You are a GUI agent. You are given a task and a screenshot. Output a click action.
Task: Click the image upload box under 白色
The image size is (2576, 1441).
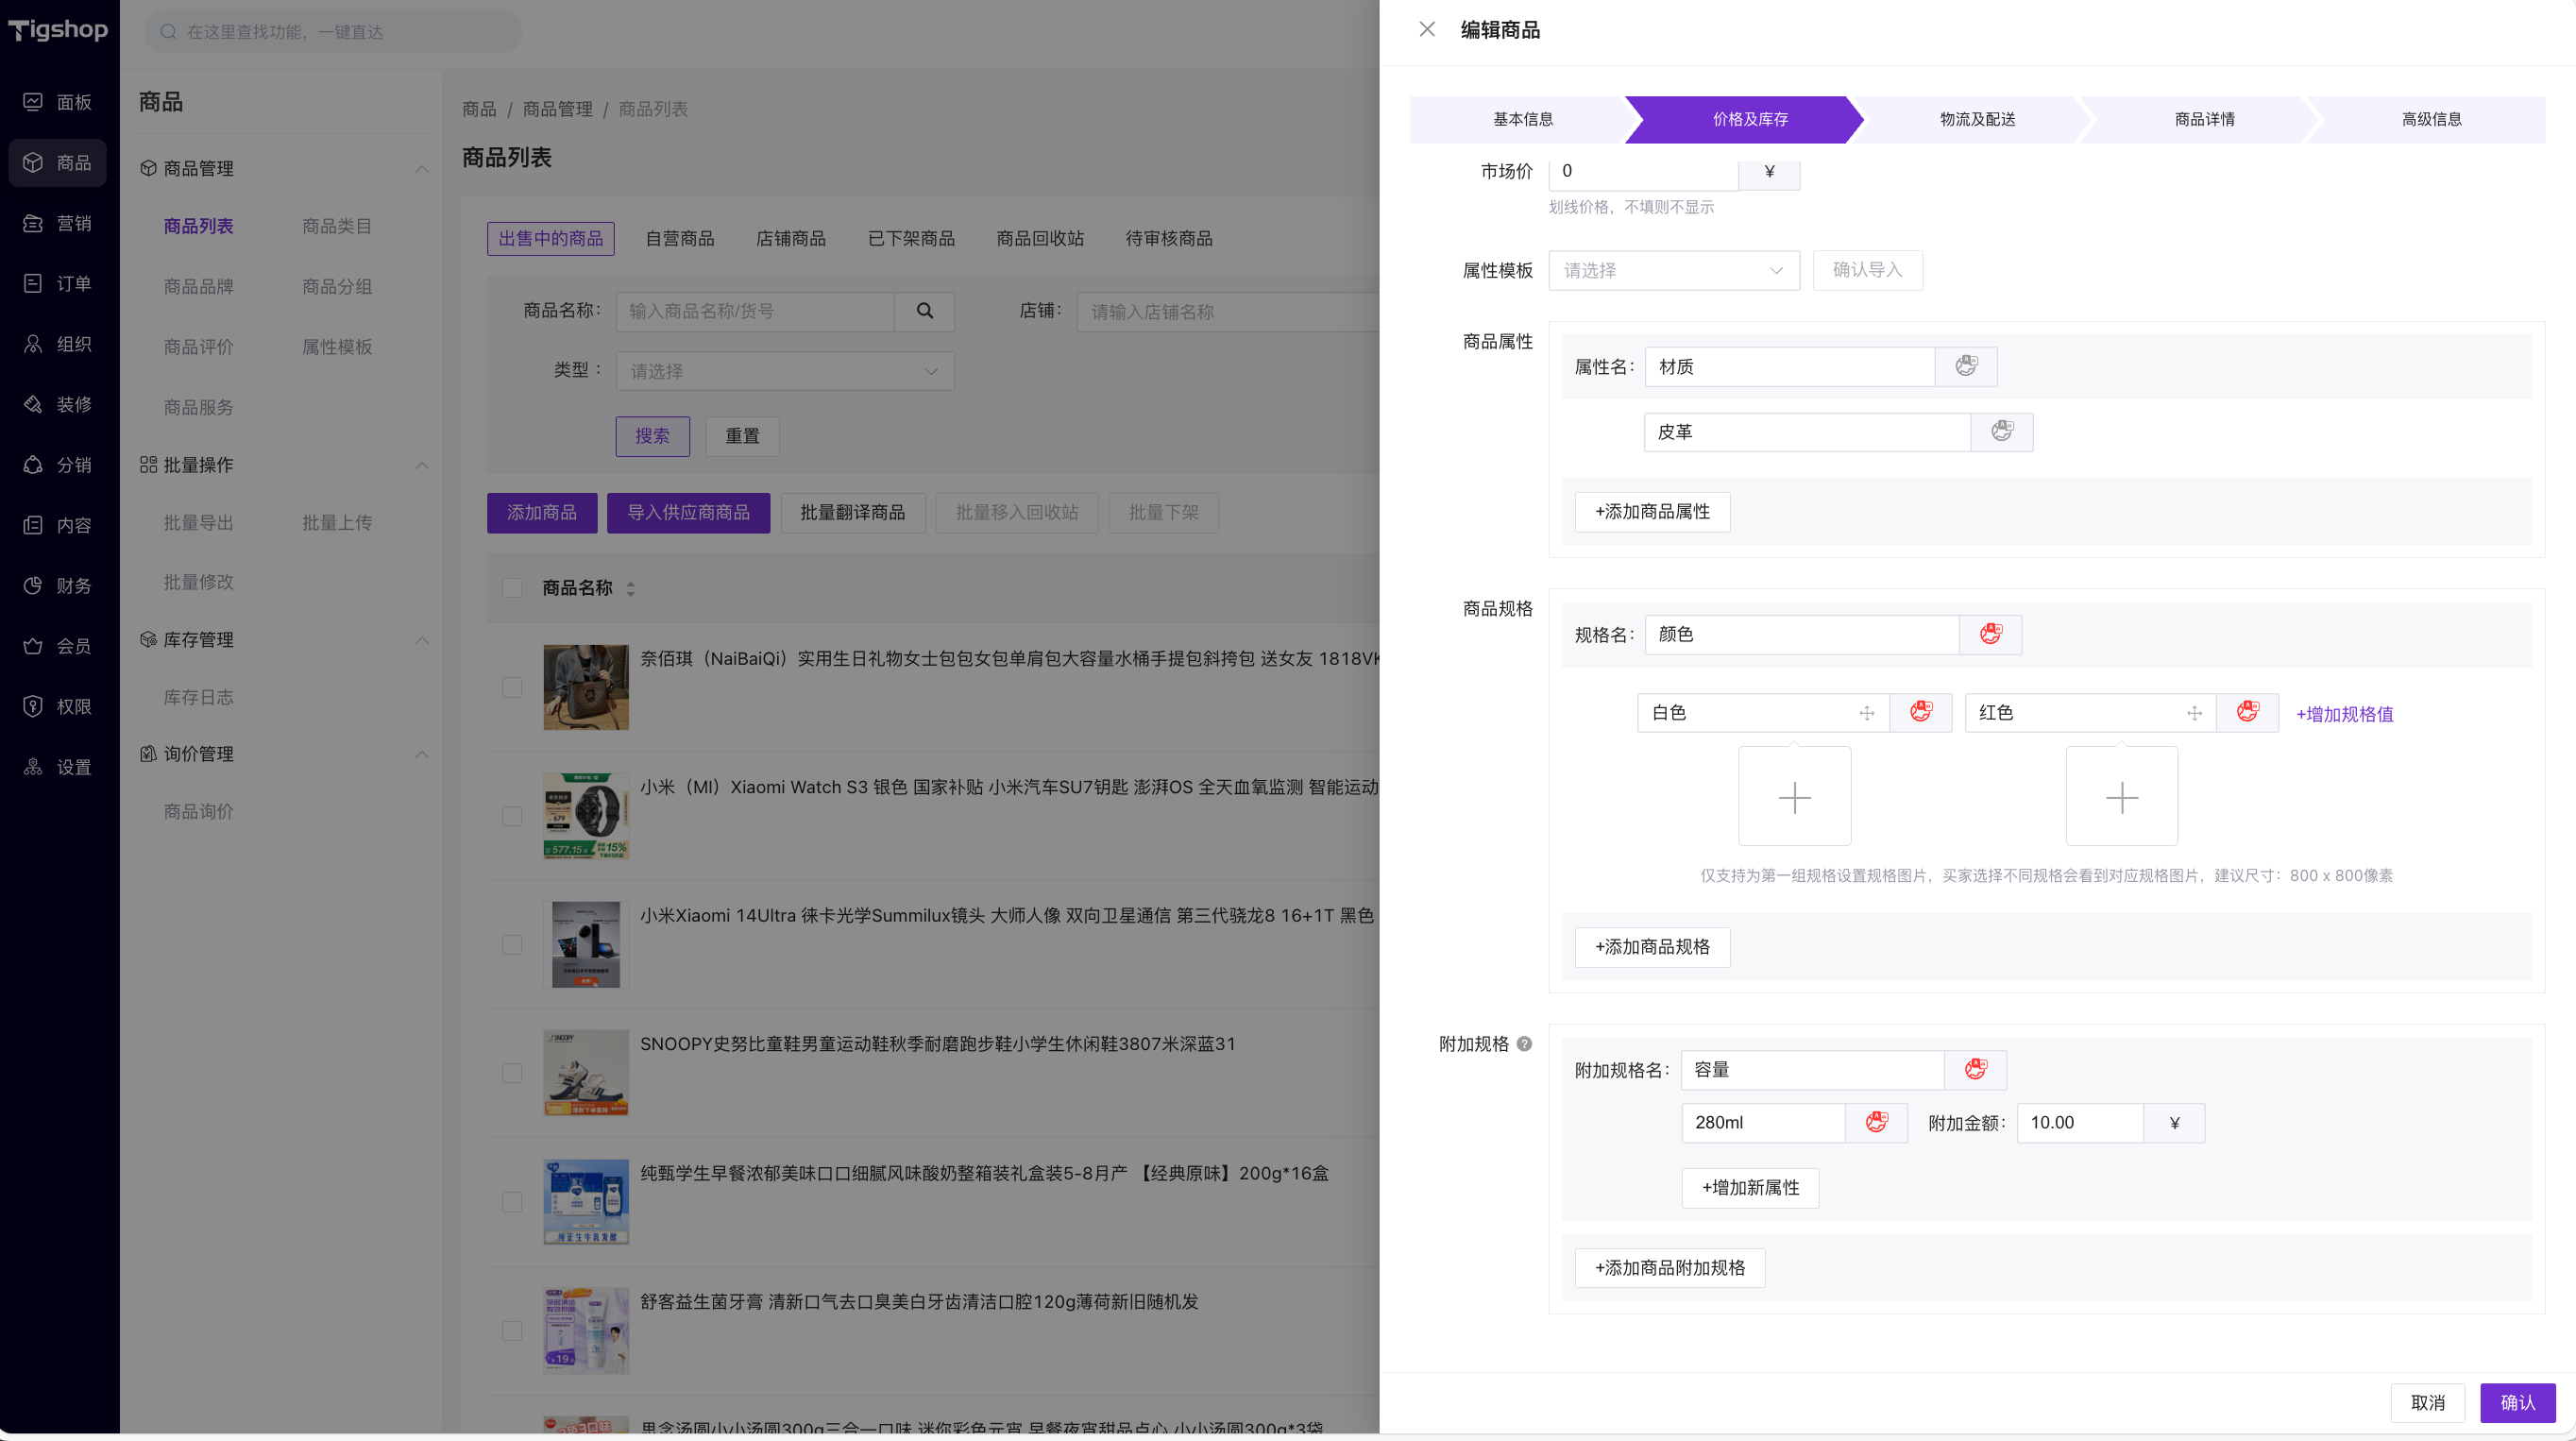tap(1794, 797)
